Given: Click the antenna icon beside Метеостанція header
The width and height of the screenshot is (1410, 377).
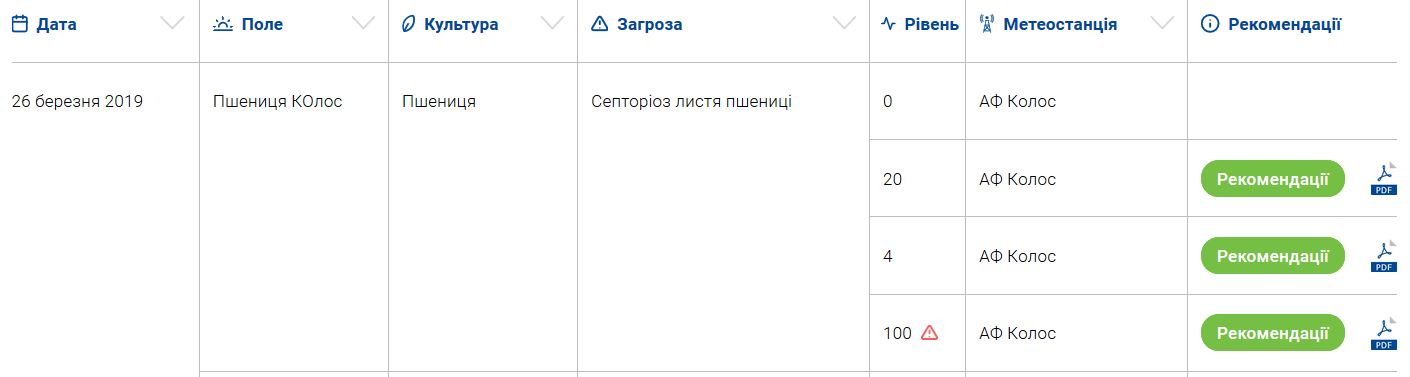Looking at the screenshot, I should click(x=986, y=24).
